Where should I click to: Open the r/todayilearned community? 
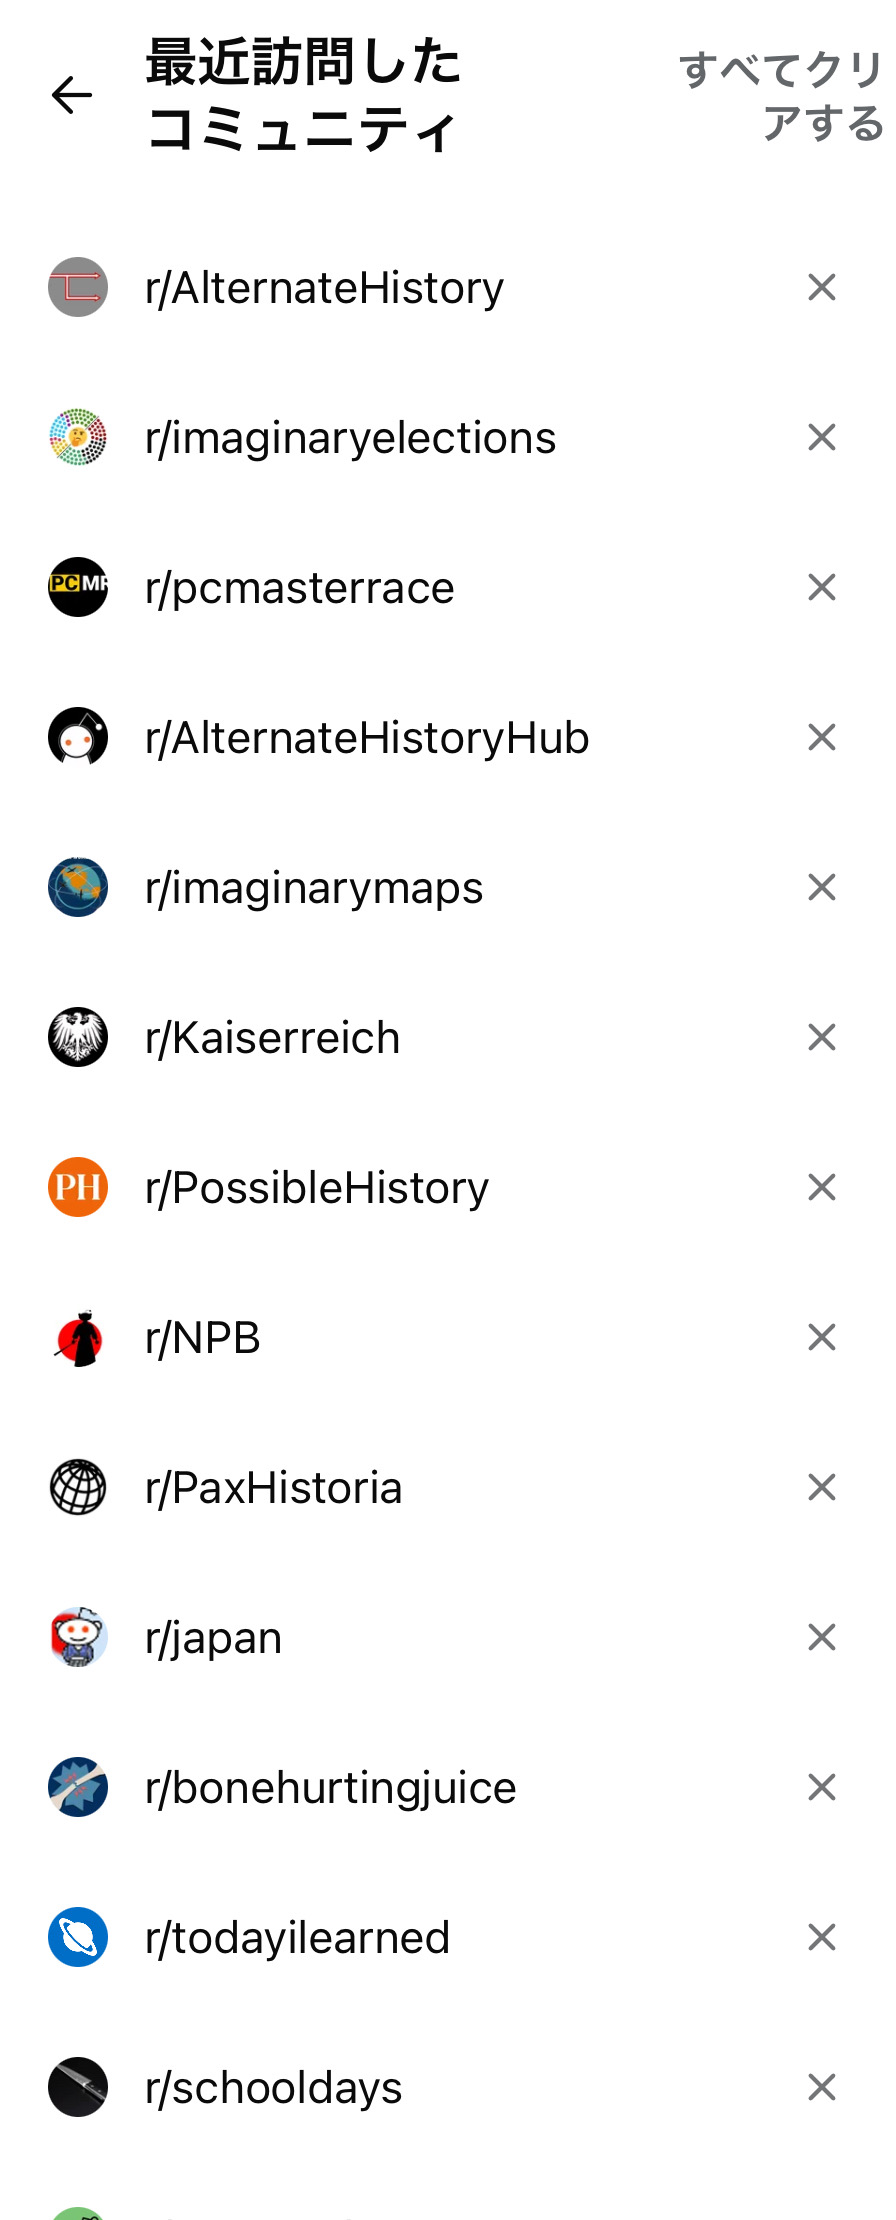tap(297, 1938)
